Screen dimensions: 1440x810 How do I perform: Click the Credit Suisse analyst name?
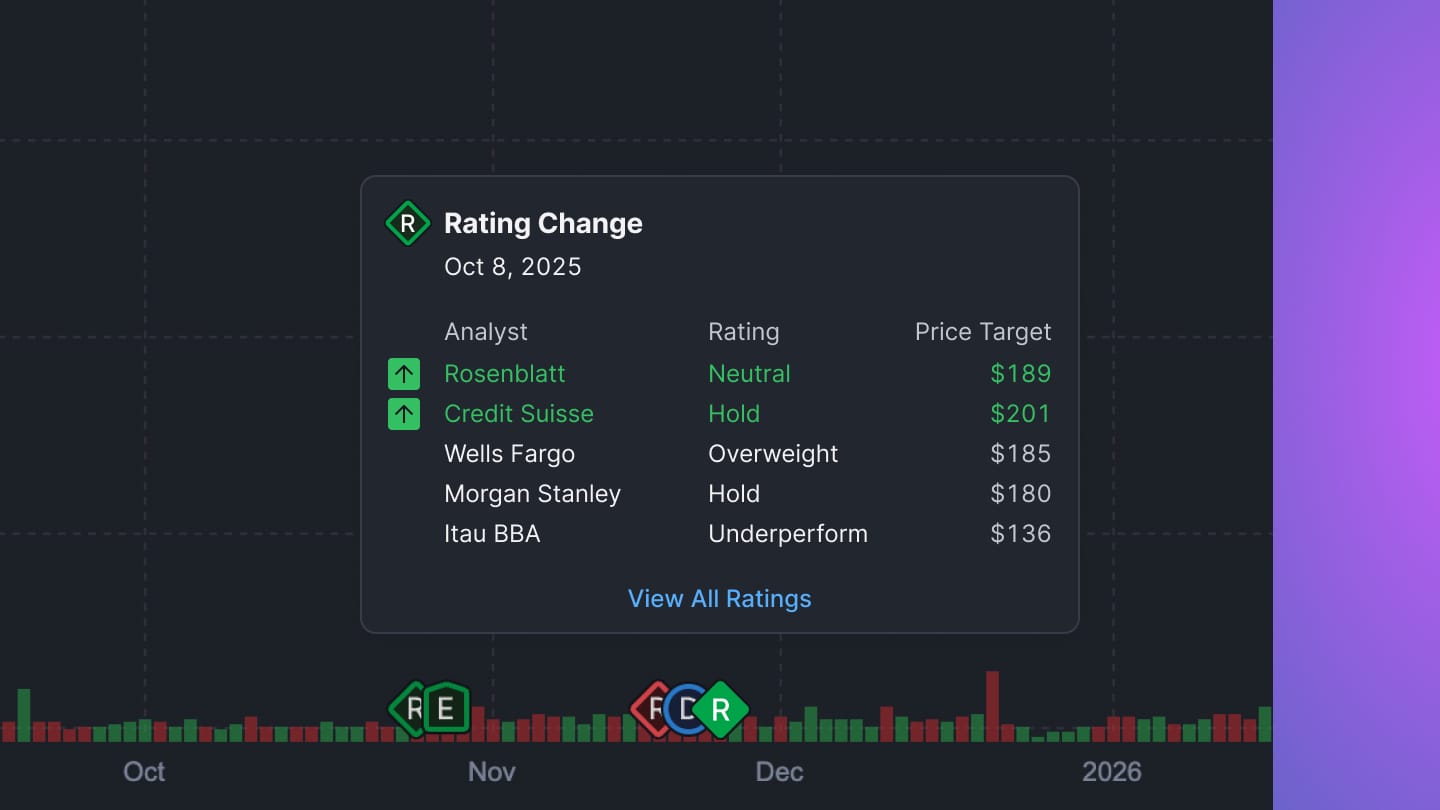click(519, 414)
